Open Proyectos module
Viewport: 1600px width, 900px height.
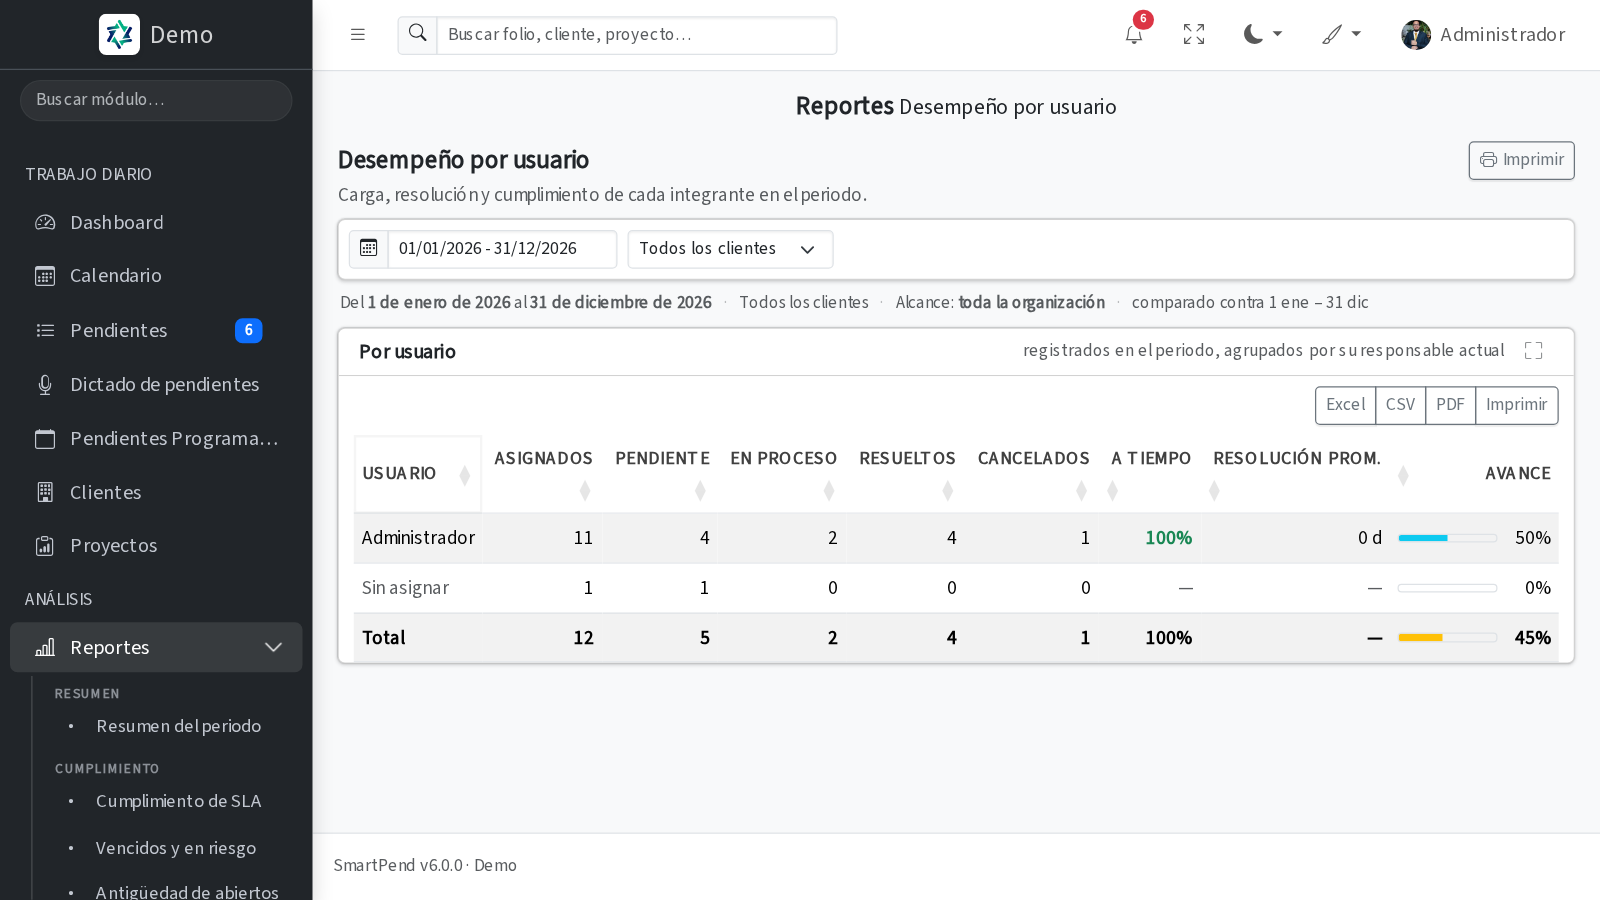[156, 546]
